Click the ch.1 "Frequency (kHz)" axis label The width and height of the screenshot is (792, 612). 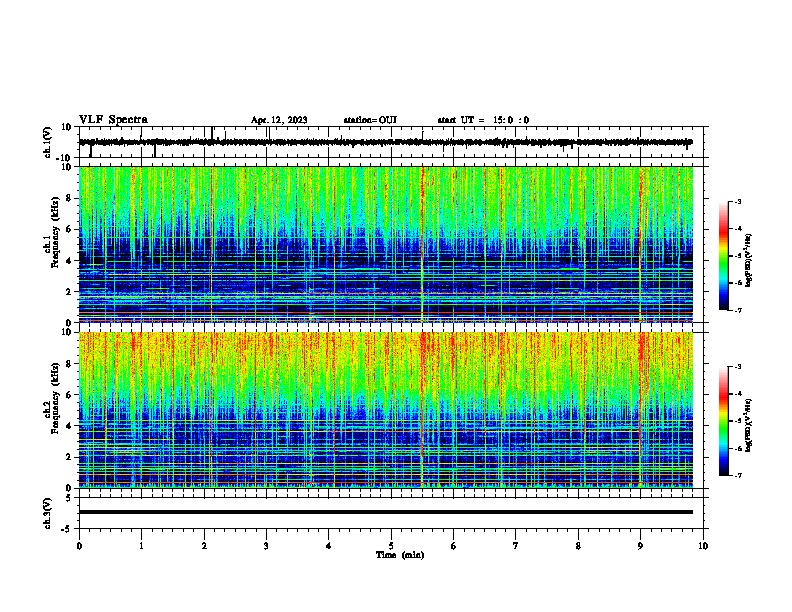point(55,232)
